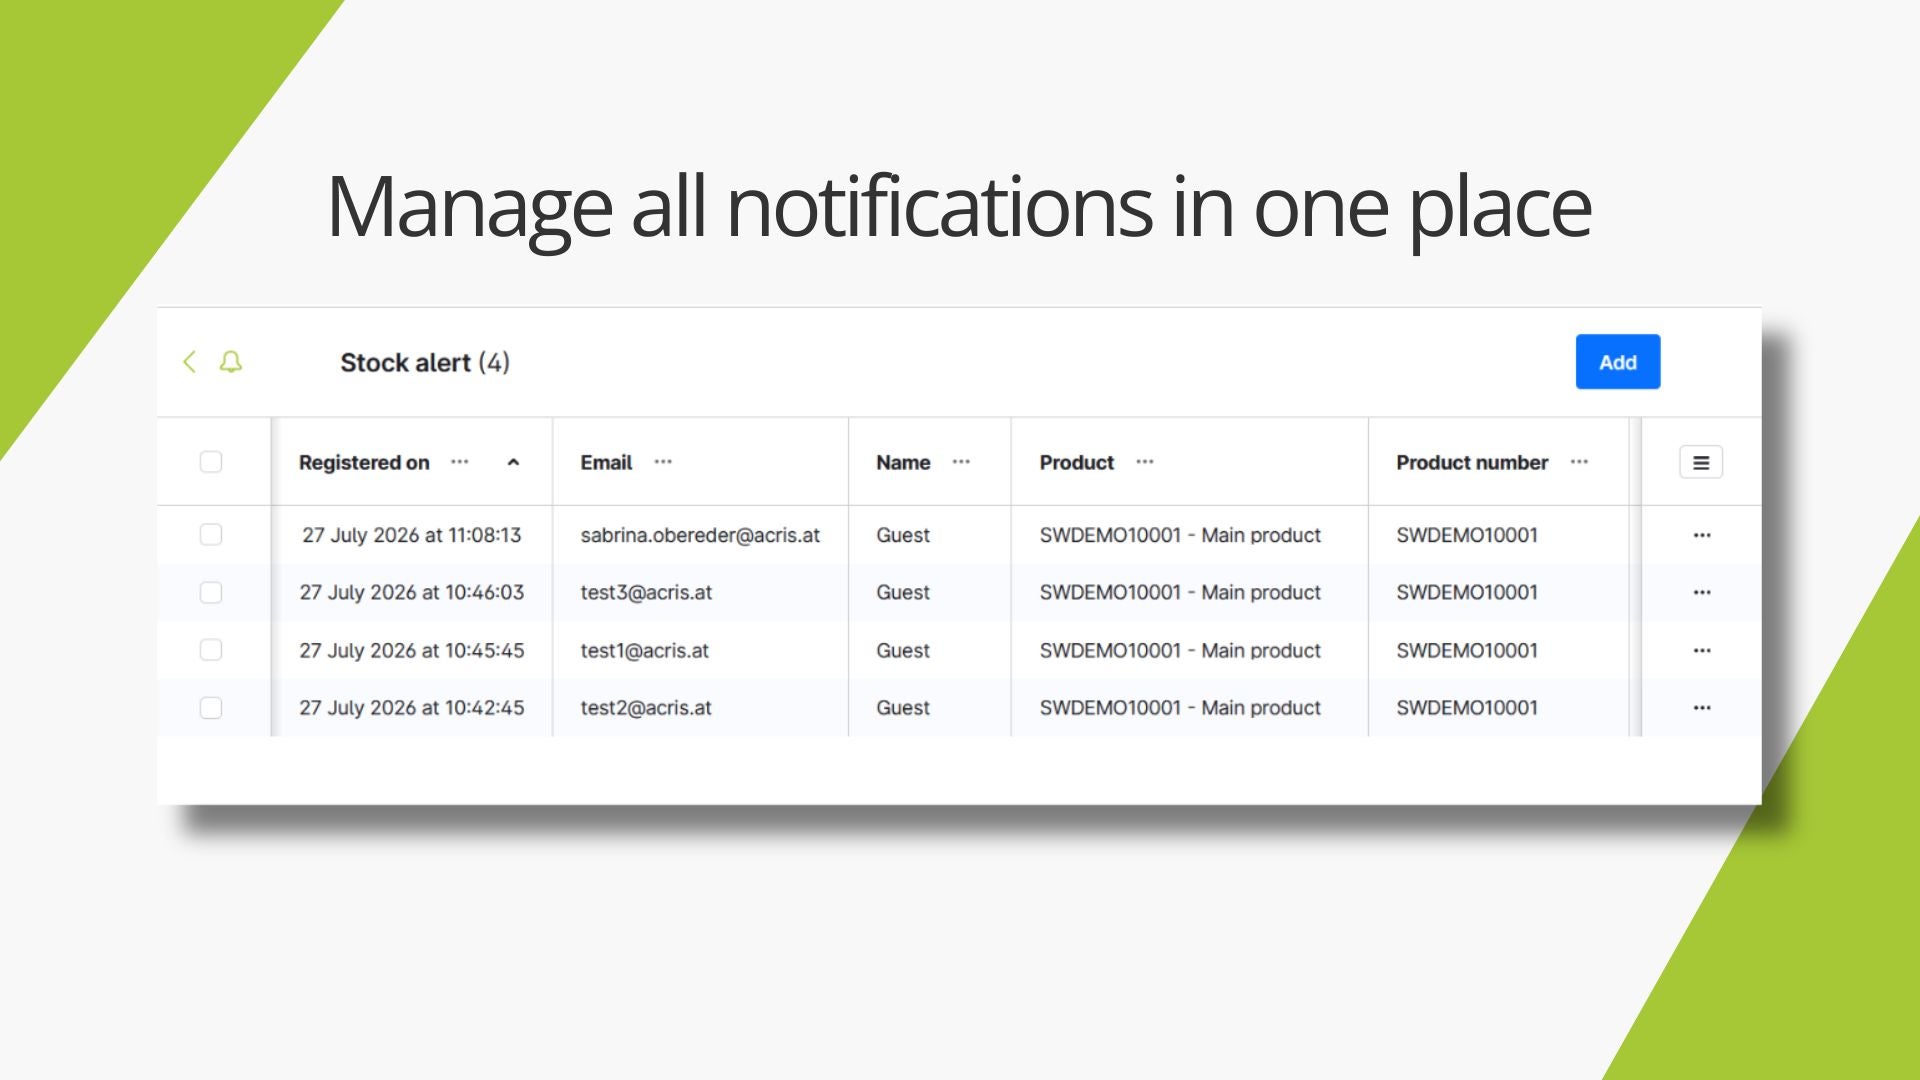This screenshot has width=1920, height=1080.
Task: Open Registered on column options dots
Action: [x=459, y=462]
